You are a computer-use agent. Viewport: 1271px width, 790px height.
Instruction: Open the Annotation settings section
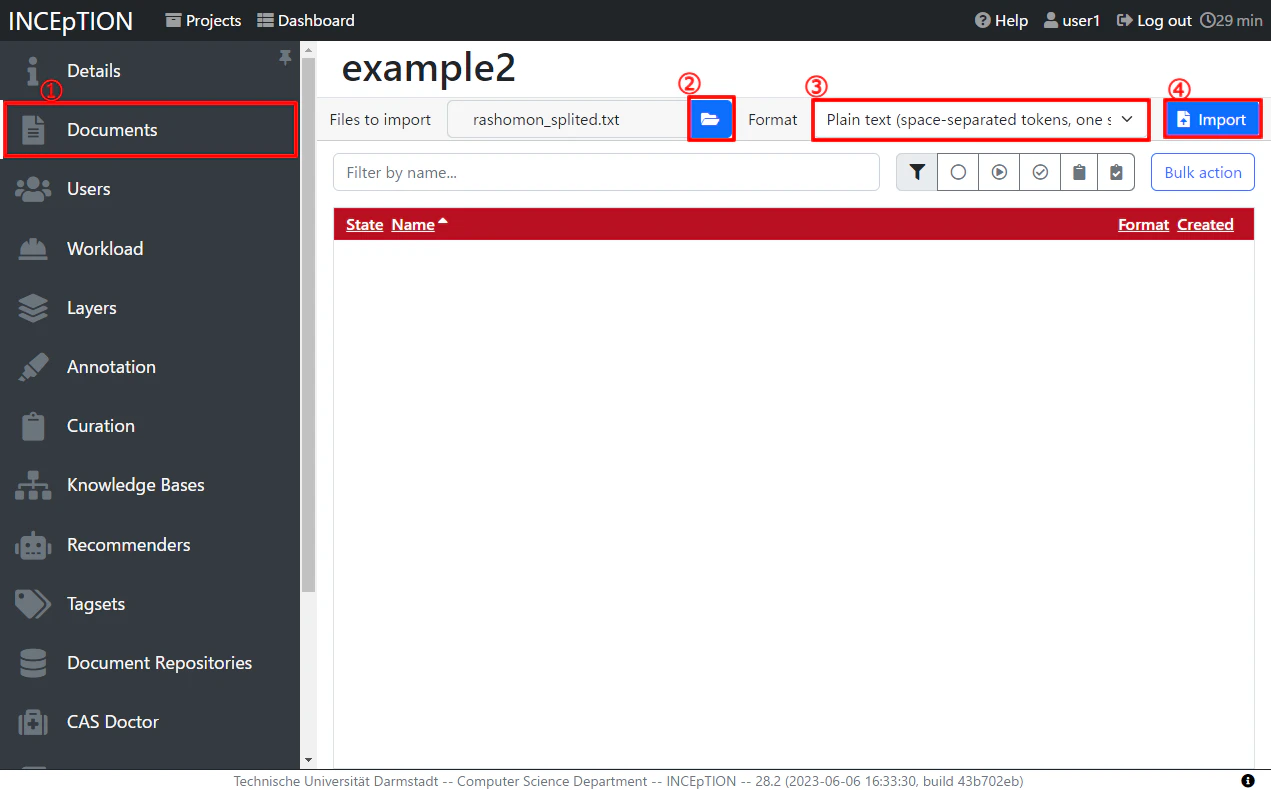click(150, 366)
